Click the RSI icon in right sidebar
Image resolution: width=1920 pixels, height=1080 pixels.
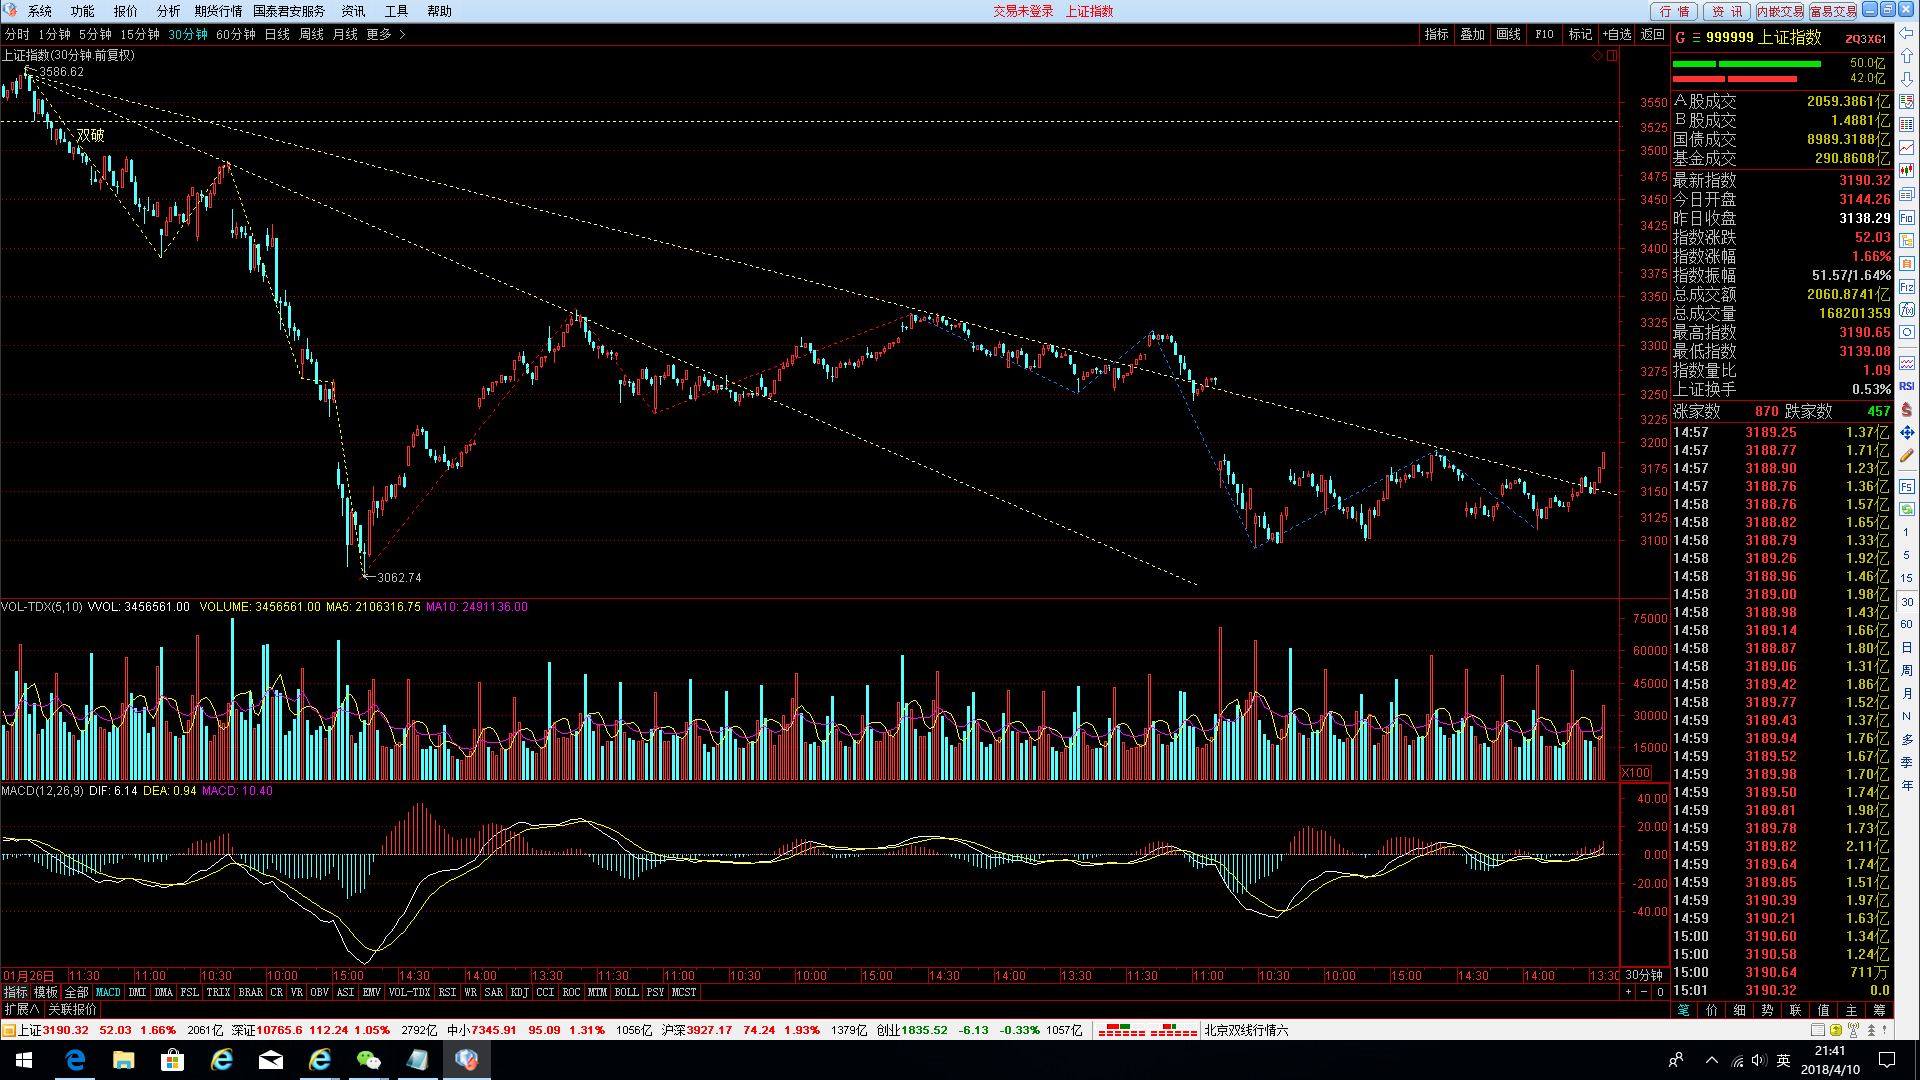click(x=1907, y=386)
